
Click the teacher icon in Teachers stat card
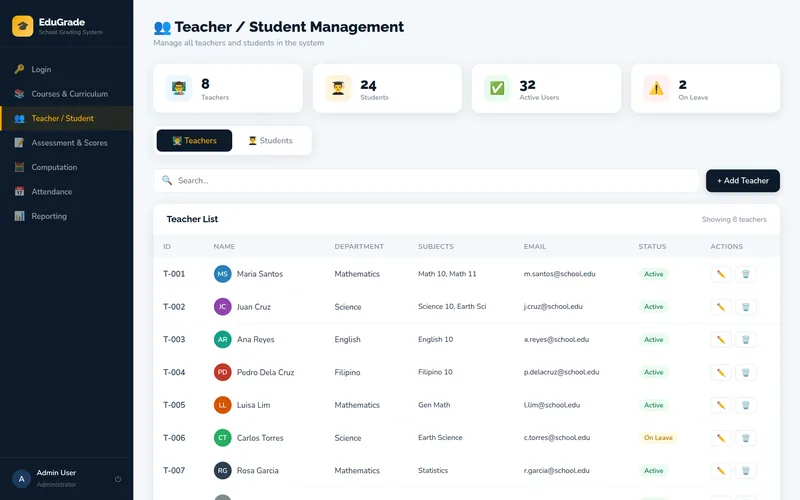[179, 88]
